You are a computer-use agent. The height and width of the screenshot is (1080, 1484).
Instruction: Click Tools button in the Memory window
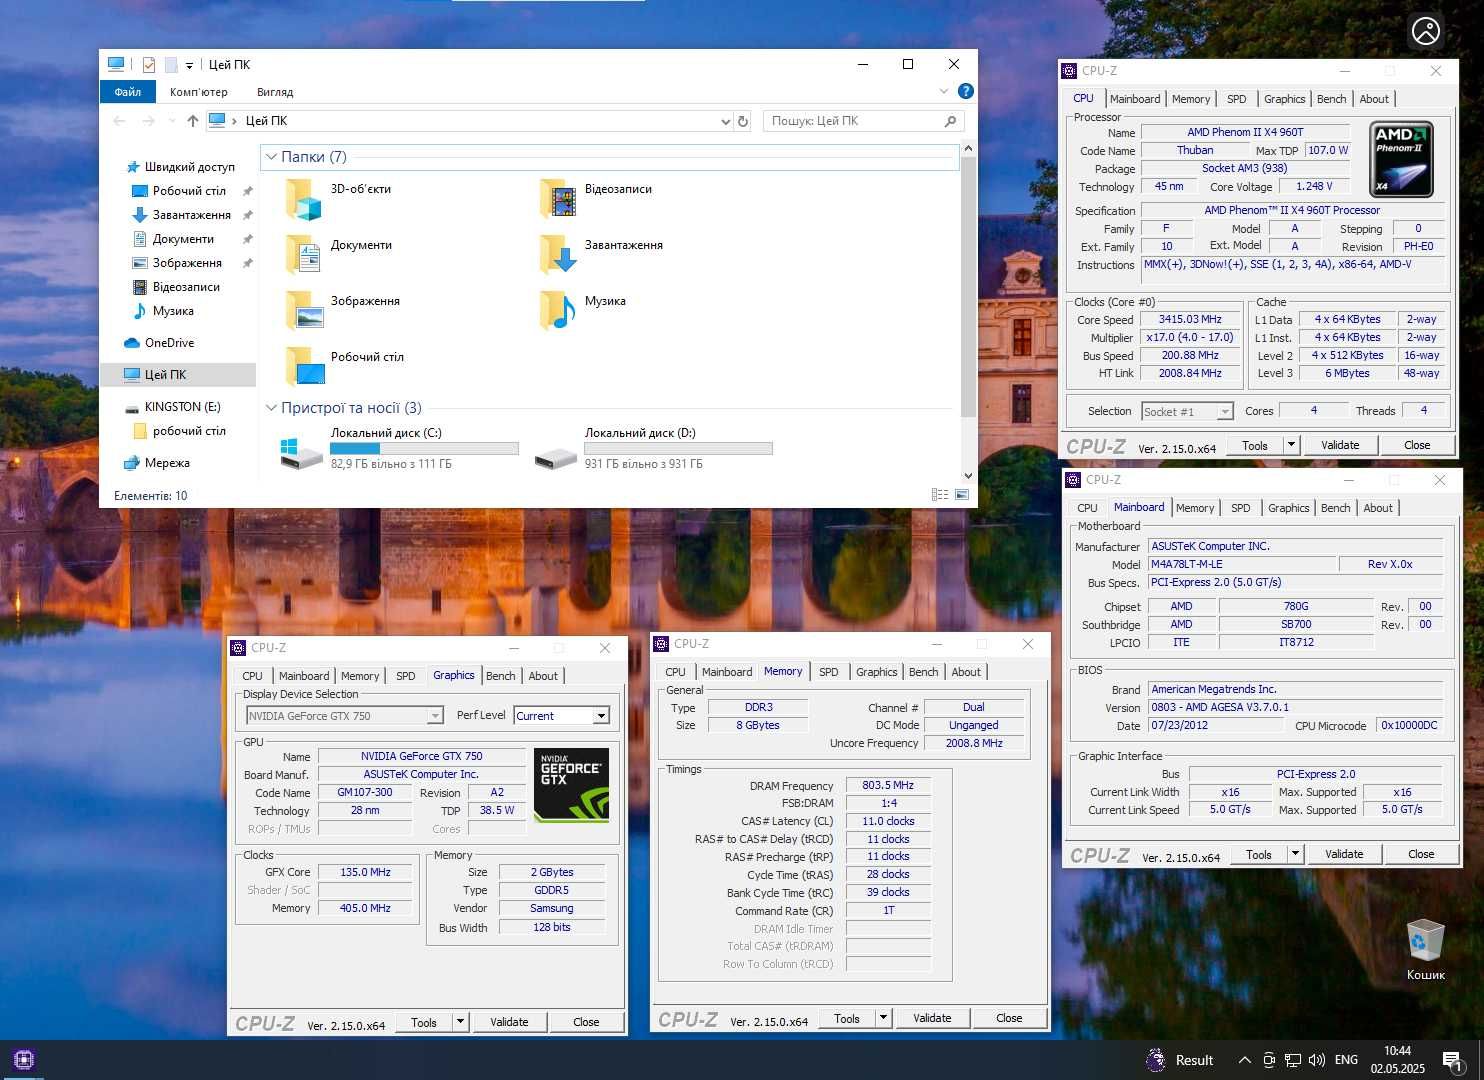(846, 1018)
